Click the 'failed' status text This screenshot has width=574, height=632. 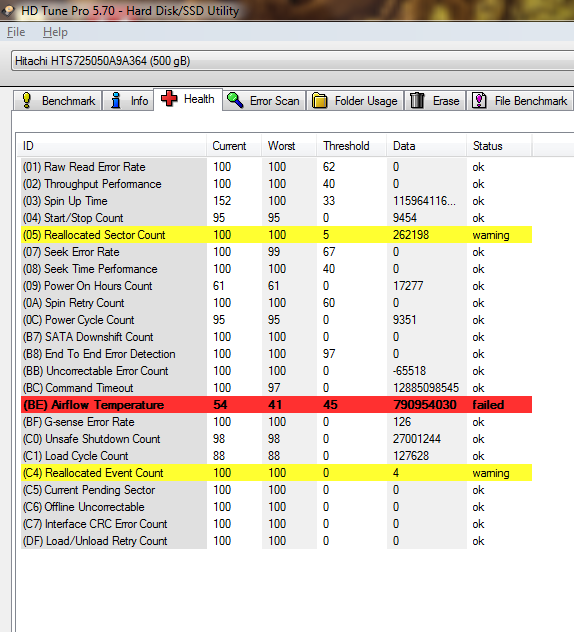(488, 405)
